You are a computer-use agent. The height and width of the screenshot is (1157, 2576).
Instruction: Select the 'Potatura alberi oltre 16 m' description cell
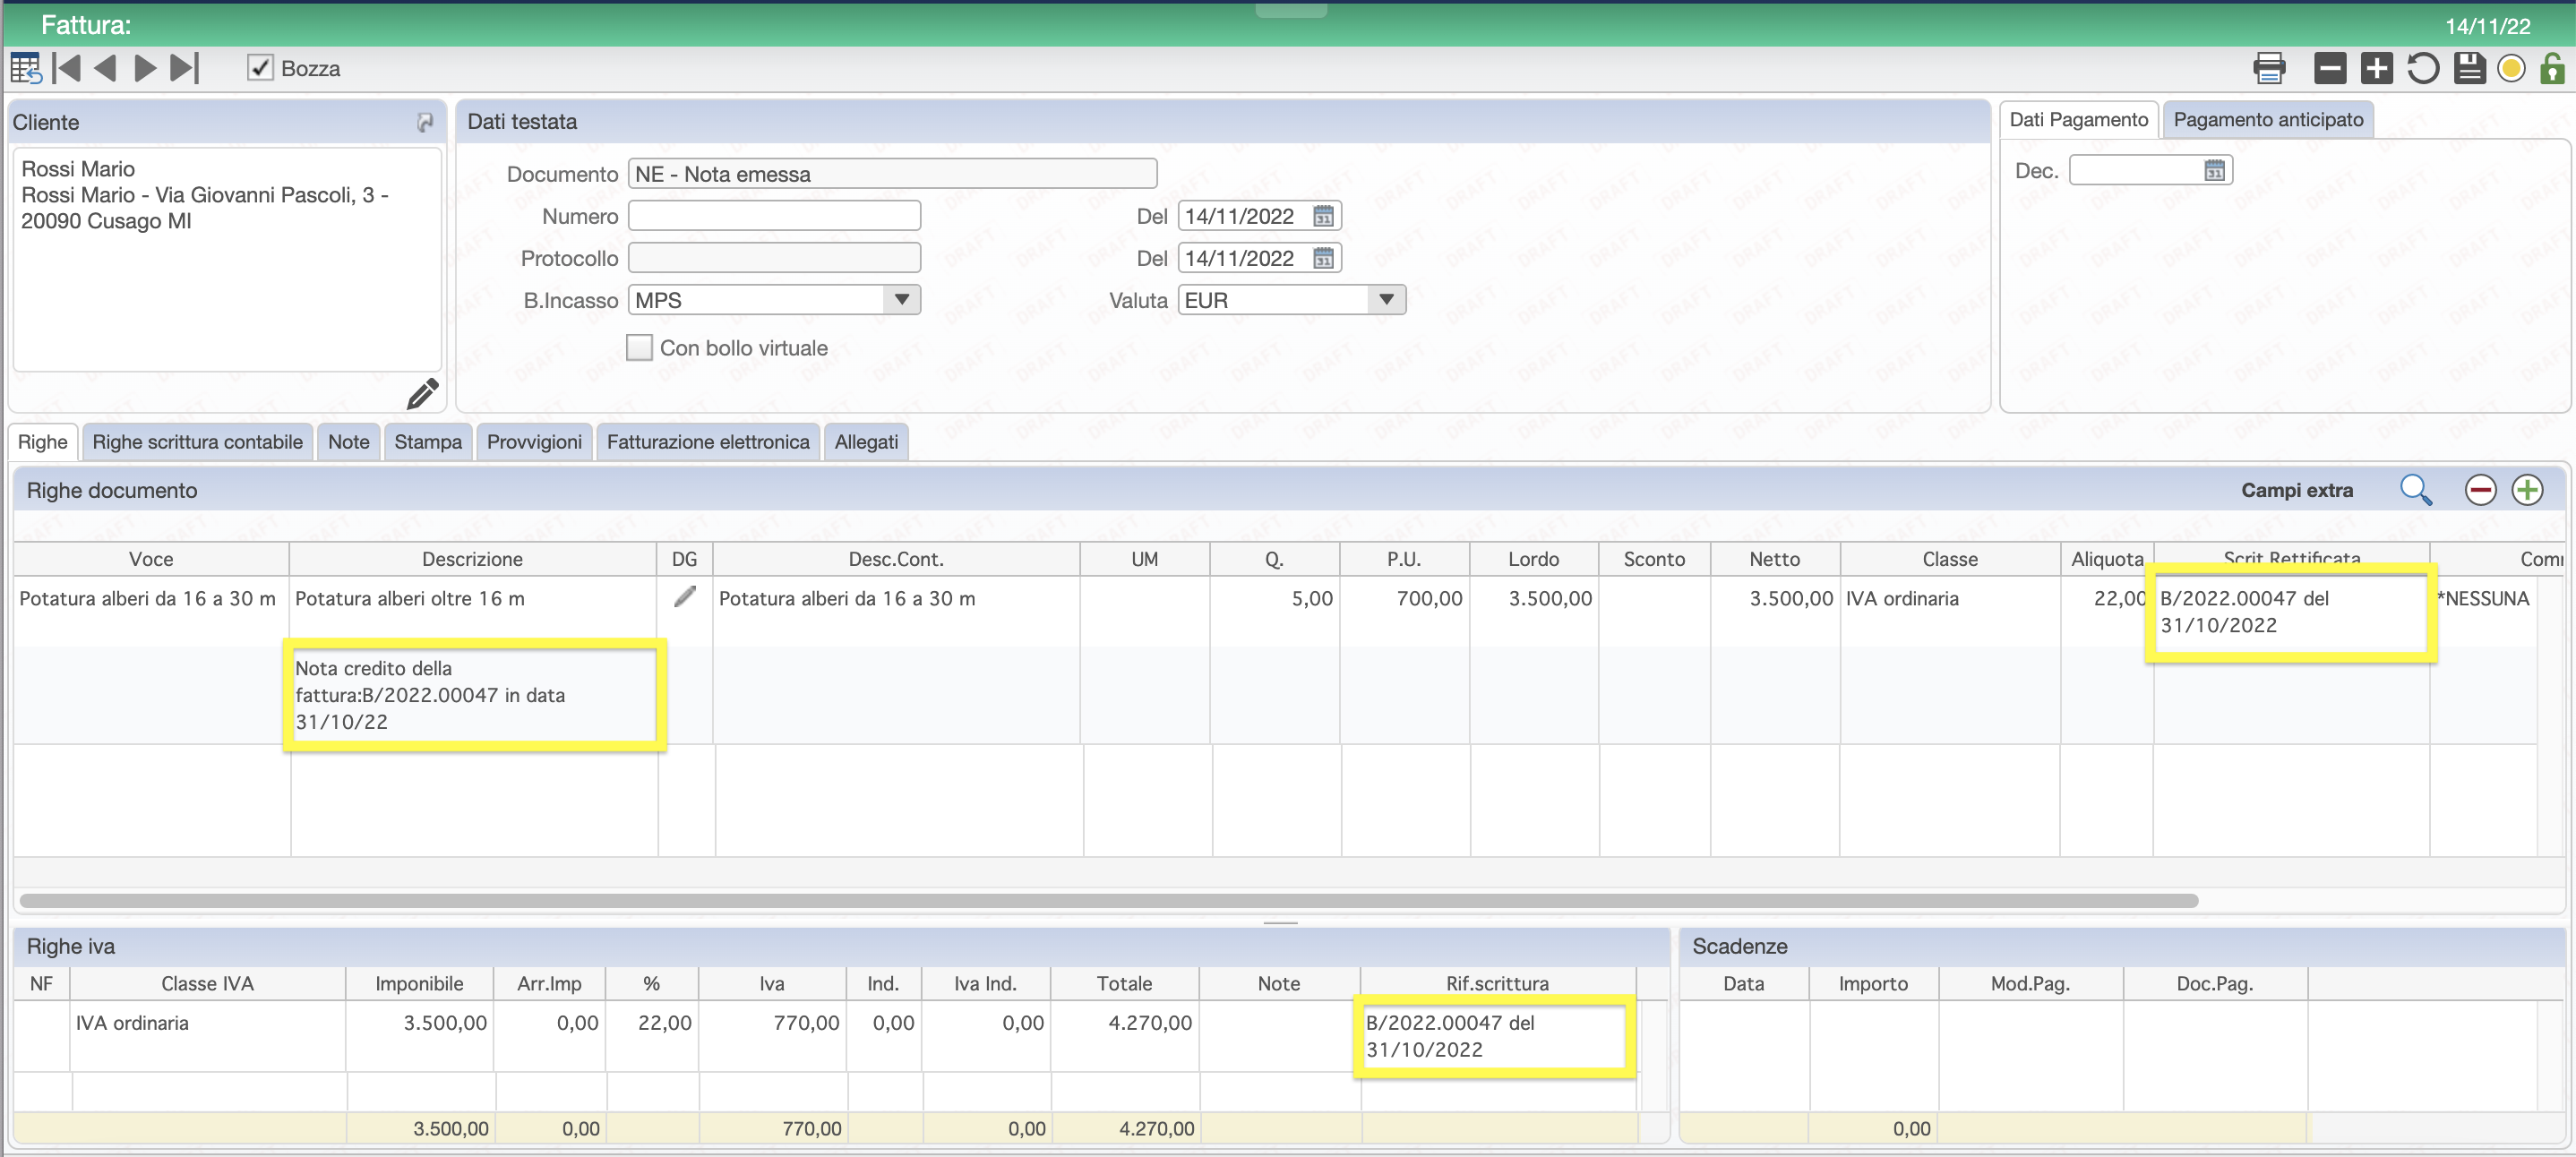pos(472,610)
